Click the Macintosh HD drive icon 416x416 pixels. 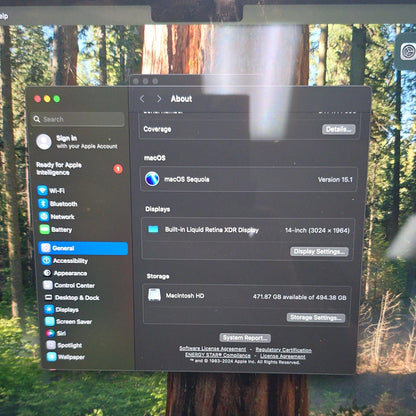[x=154, y=295]
